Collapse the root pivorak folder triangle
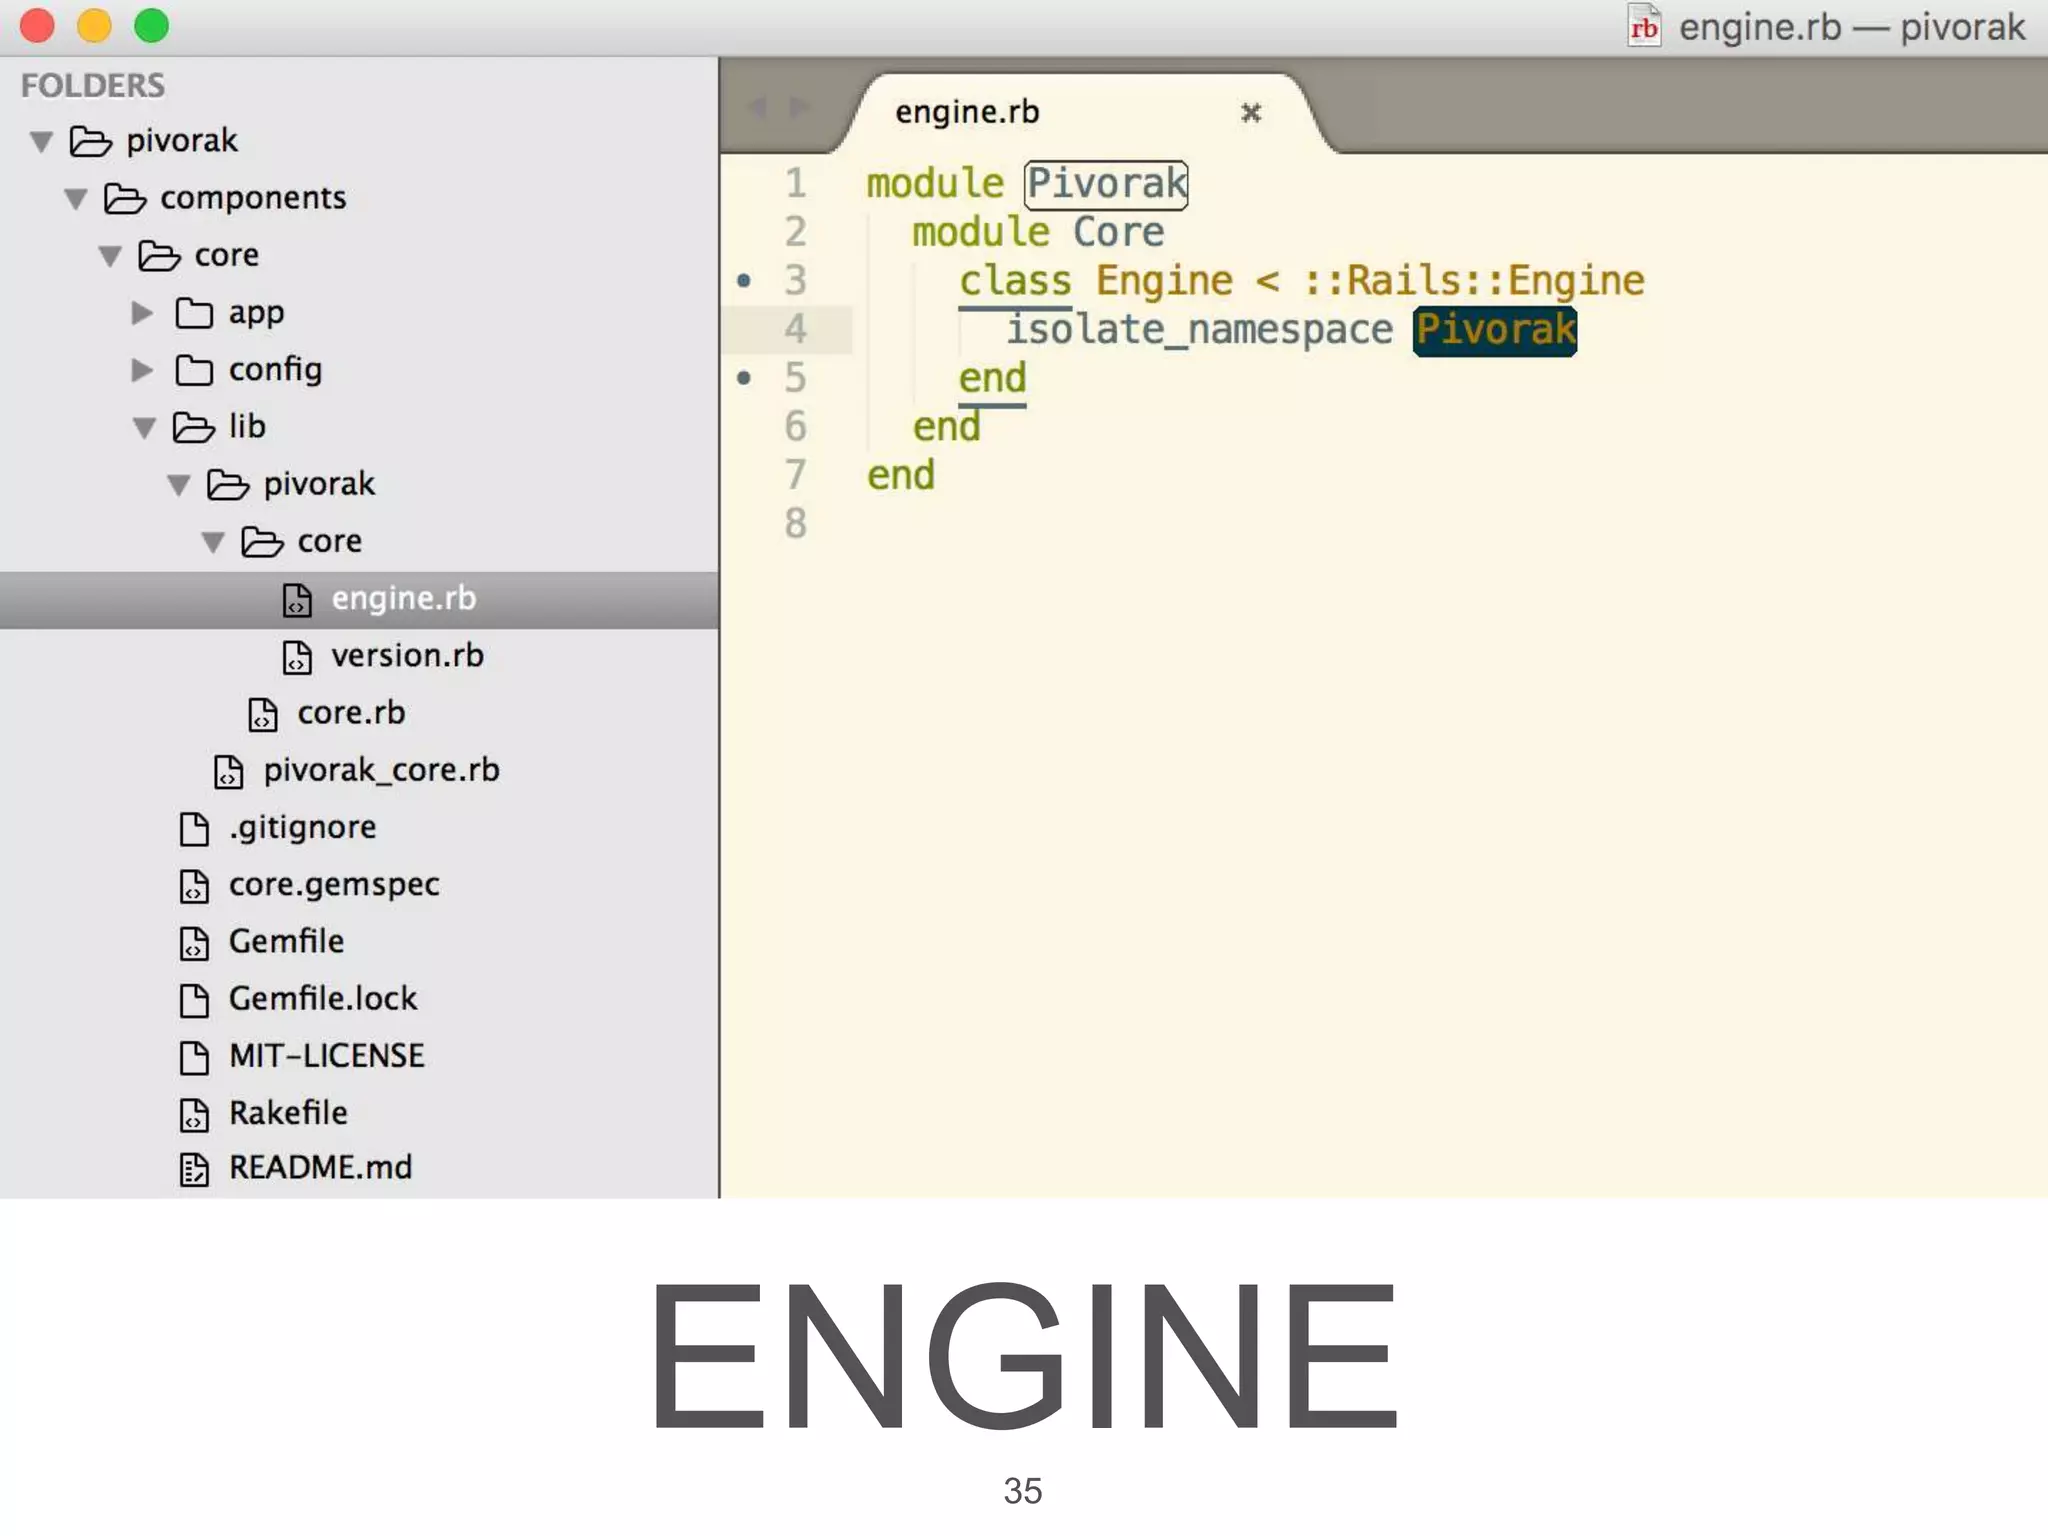 41,142
